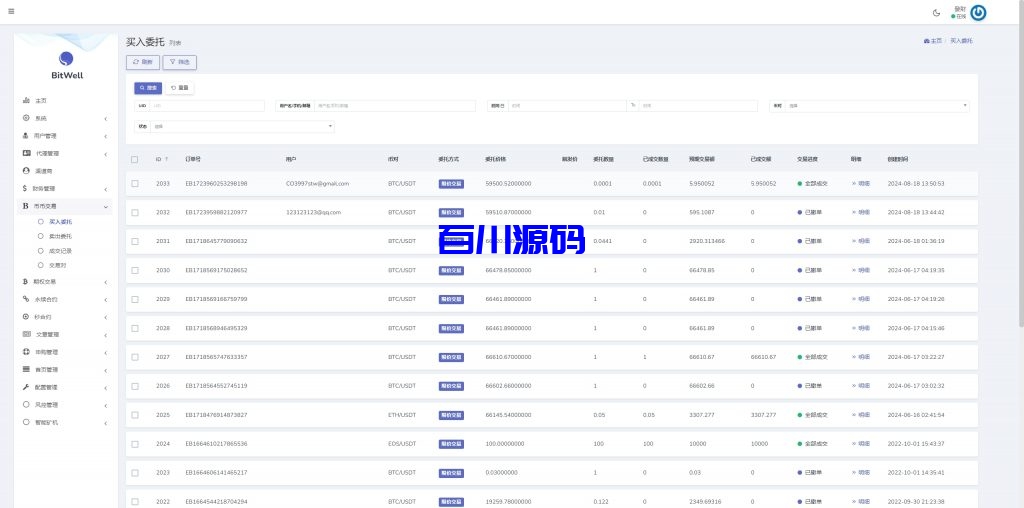
Task: Sort the table by ID arrow icon
Action: coord(166,159)
